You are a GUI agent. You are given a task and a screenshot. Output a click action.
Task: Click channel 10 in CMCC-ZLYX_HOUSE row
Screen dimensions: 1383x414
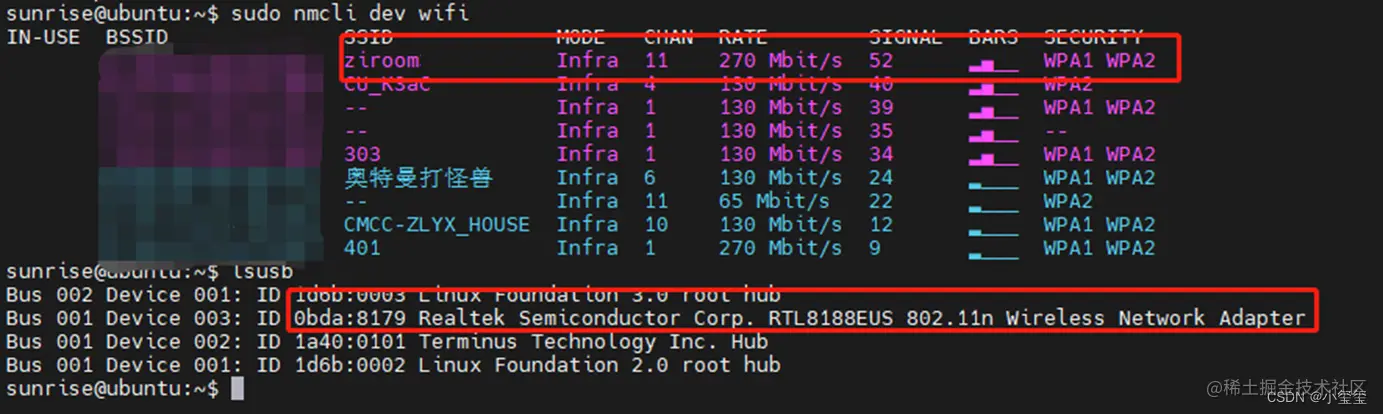656,224
